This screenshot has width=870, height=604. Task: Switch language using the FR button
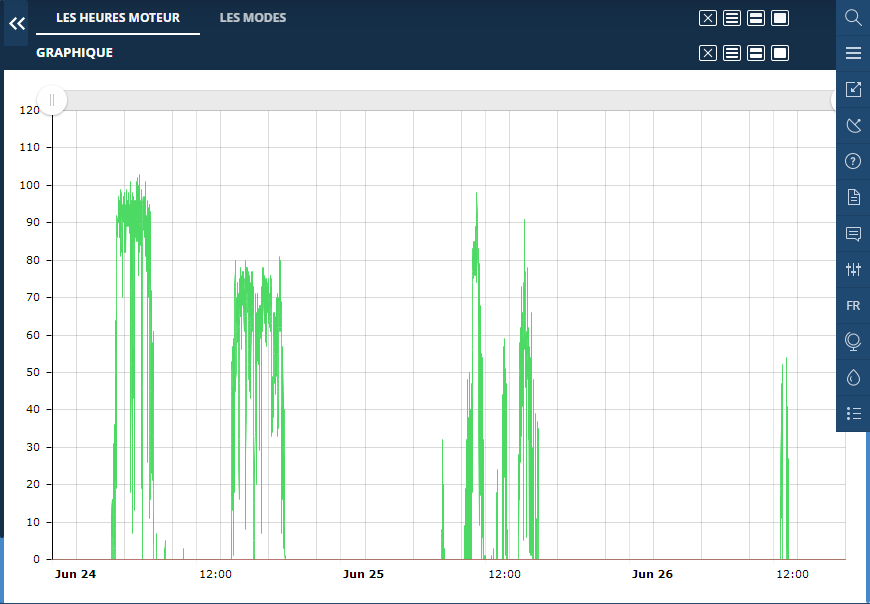tap(853, 305)
